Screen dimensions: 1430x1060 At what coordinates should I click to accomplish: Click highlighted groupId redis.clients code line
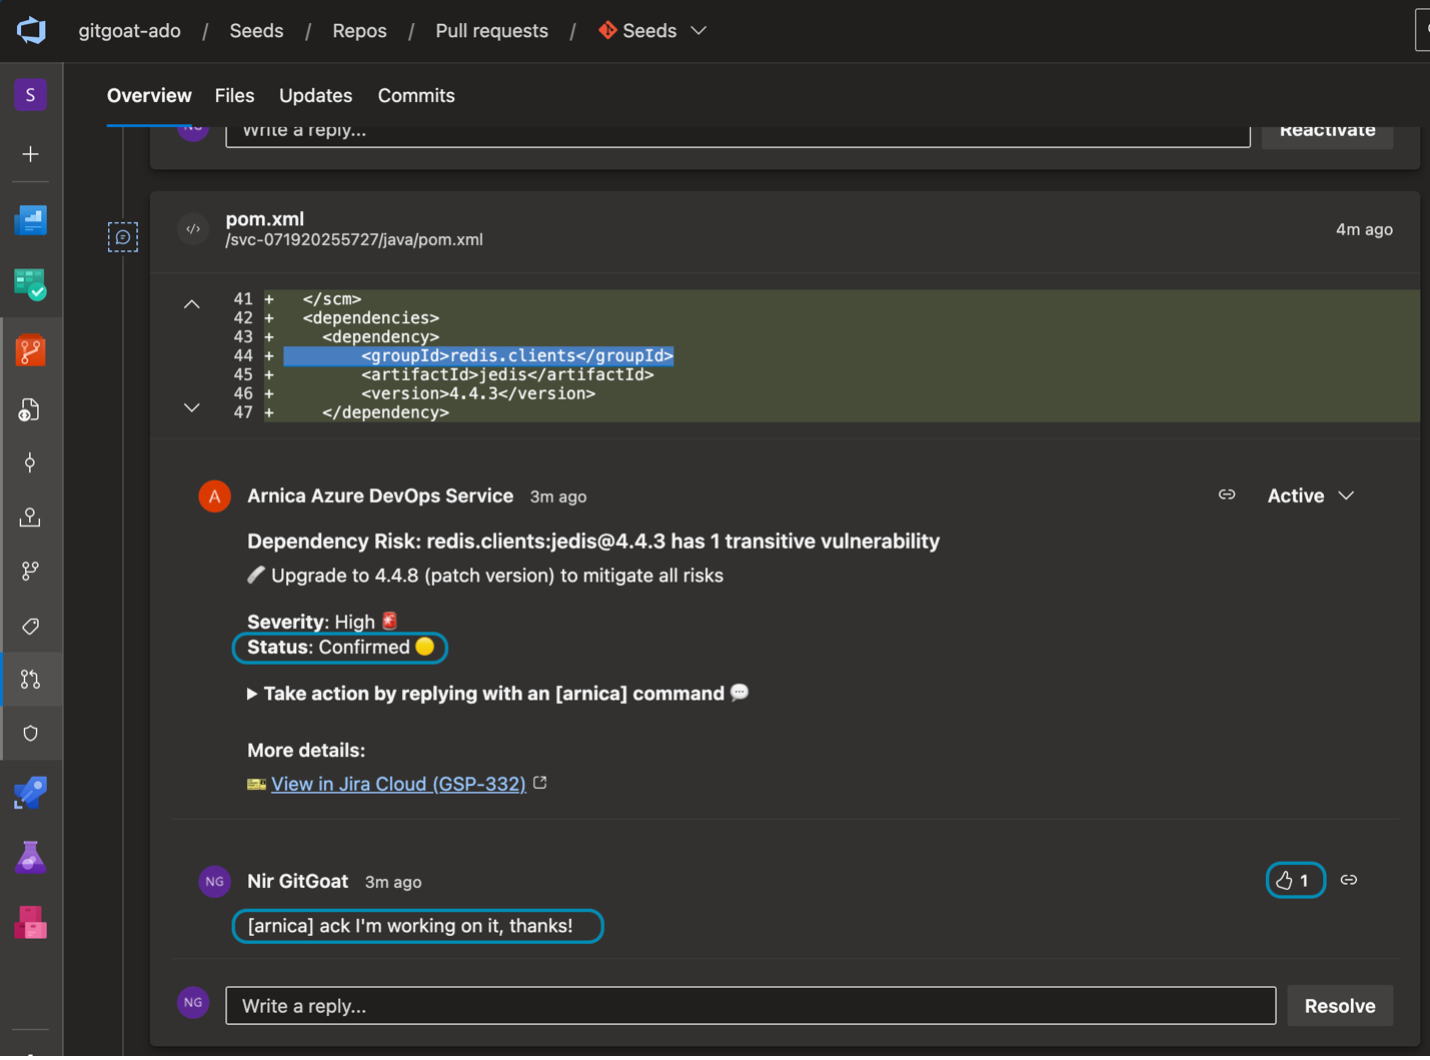479,356
